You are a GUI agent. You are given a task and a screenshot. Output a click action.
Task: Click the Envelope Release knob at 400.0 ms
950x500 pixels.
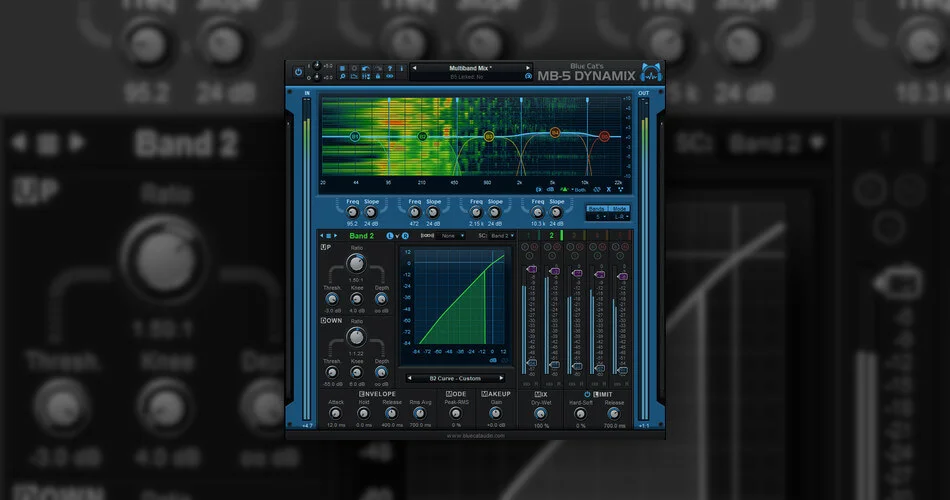[x=391, y=413]
